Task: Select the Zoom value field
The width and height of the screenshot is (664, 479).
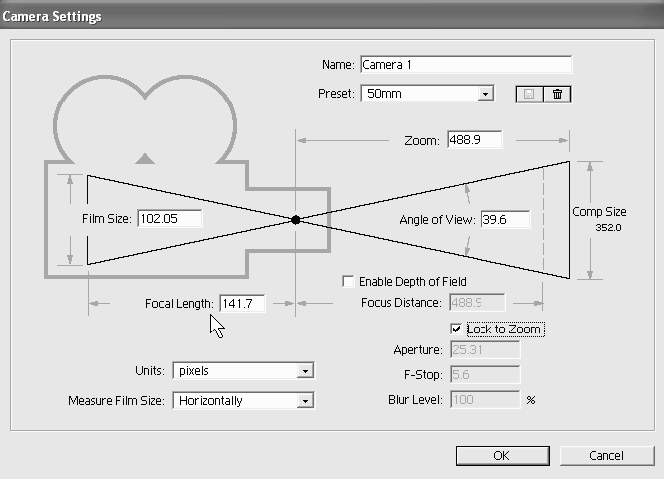Action: click(473, 140)
